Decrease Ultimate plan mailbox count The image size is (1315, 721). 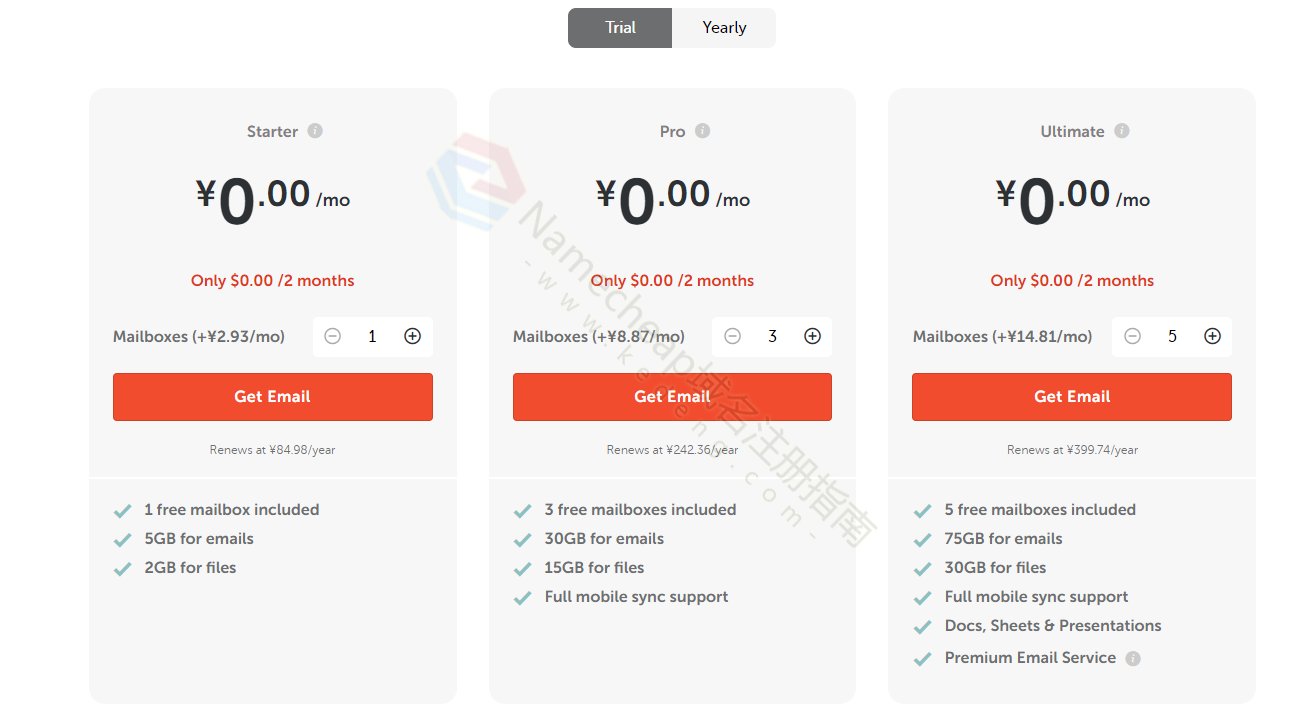pos(1132,337)
